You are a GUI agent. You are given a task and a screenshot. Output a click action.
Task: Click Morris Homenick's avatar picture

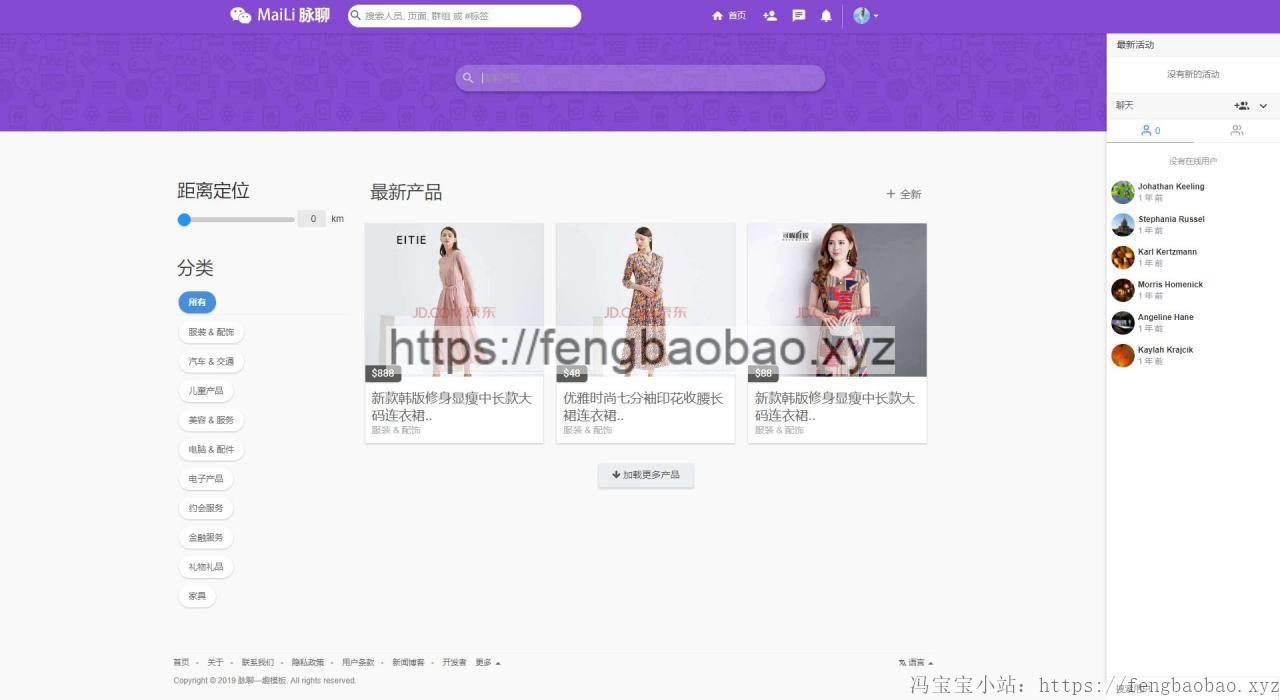tap(1123, 290)
